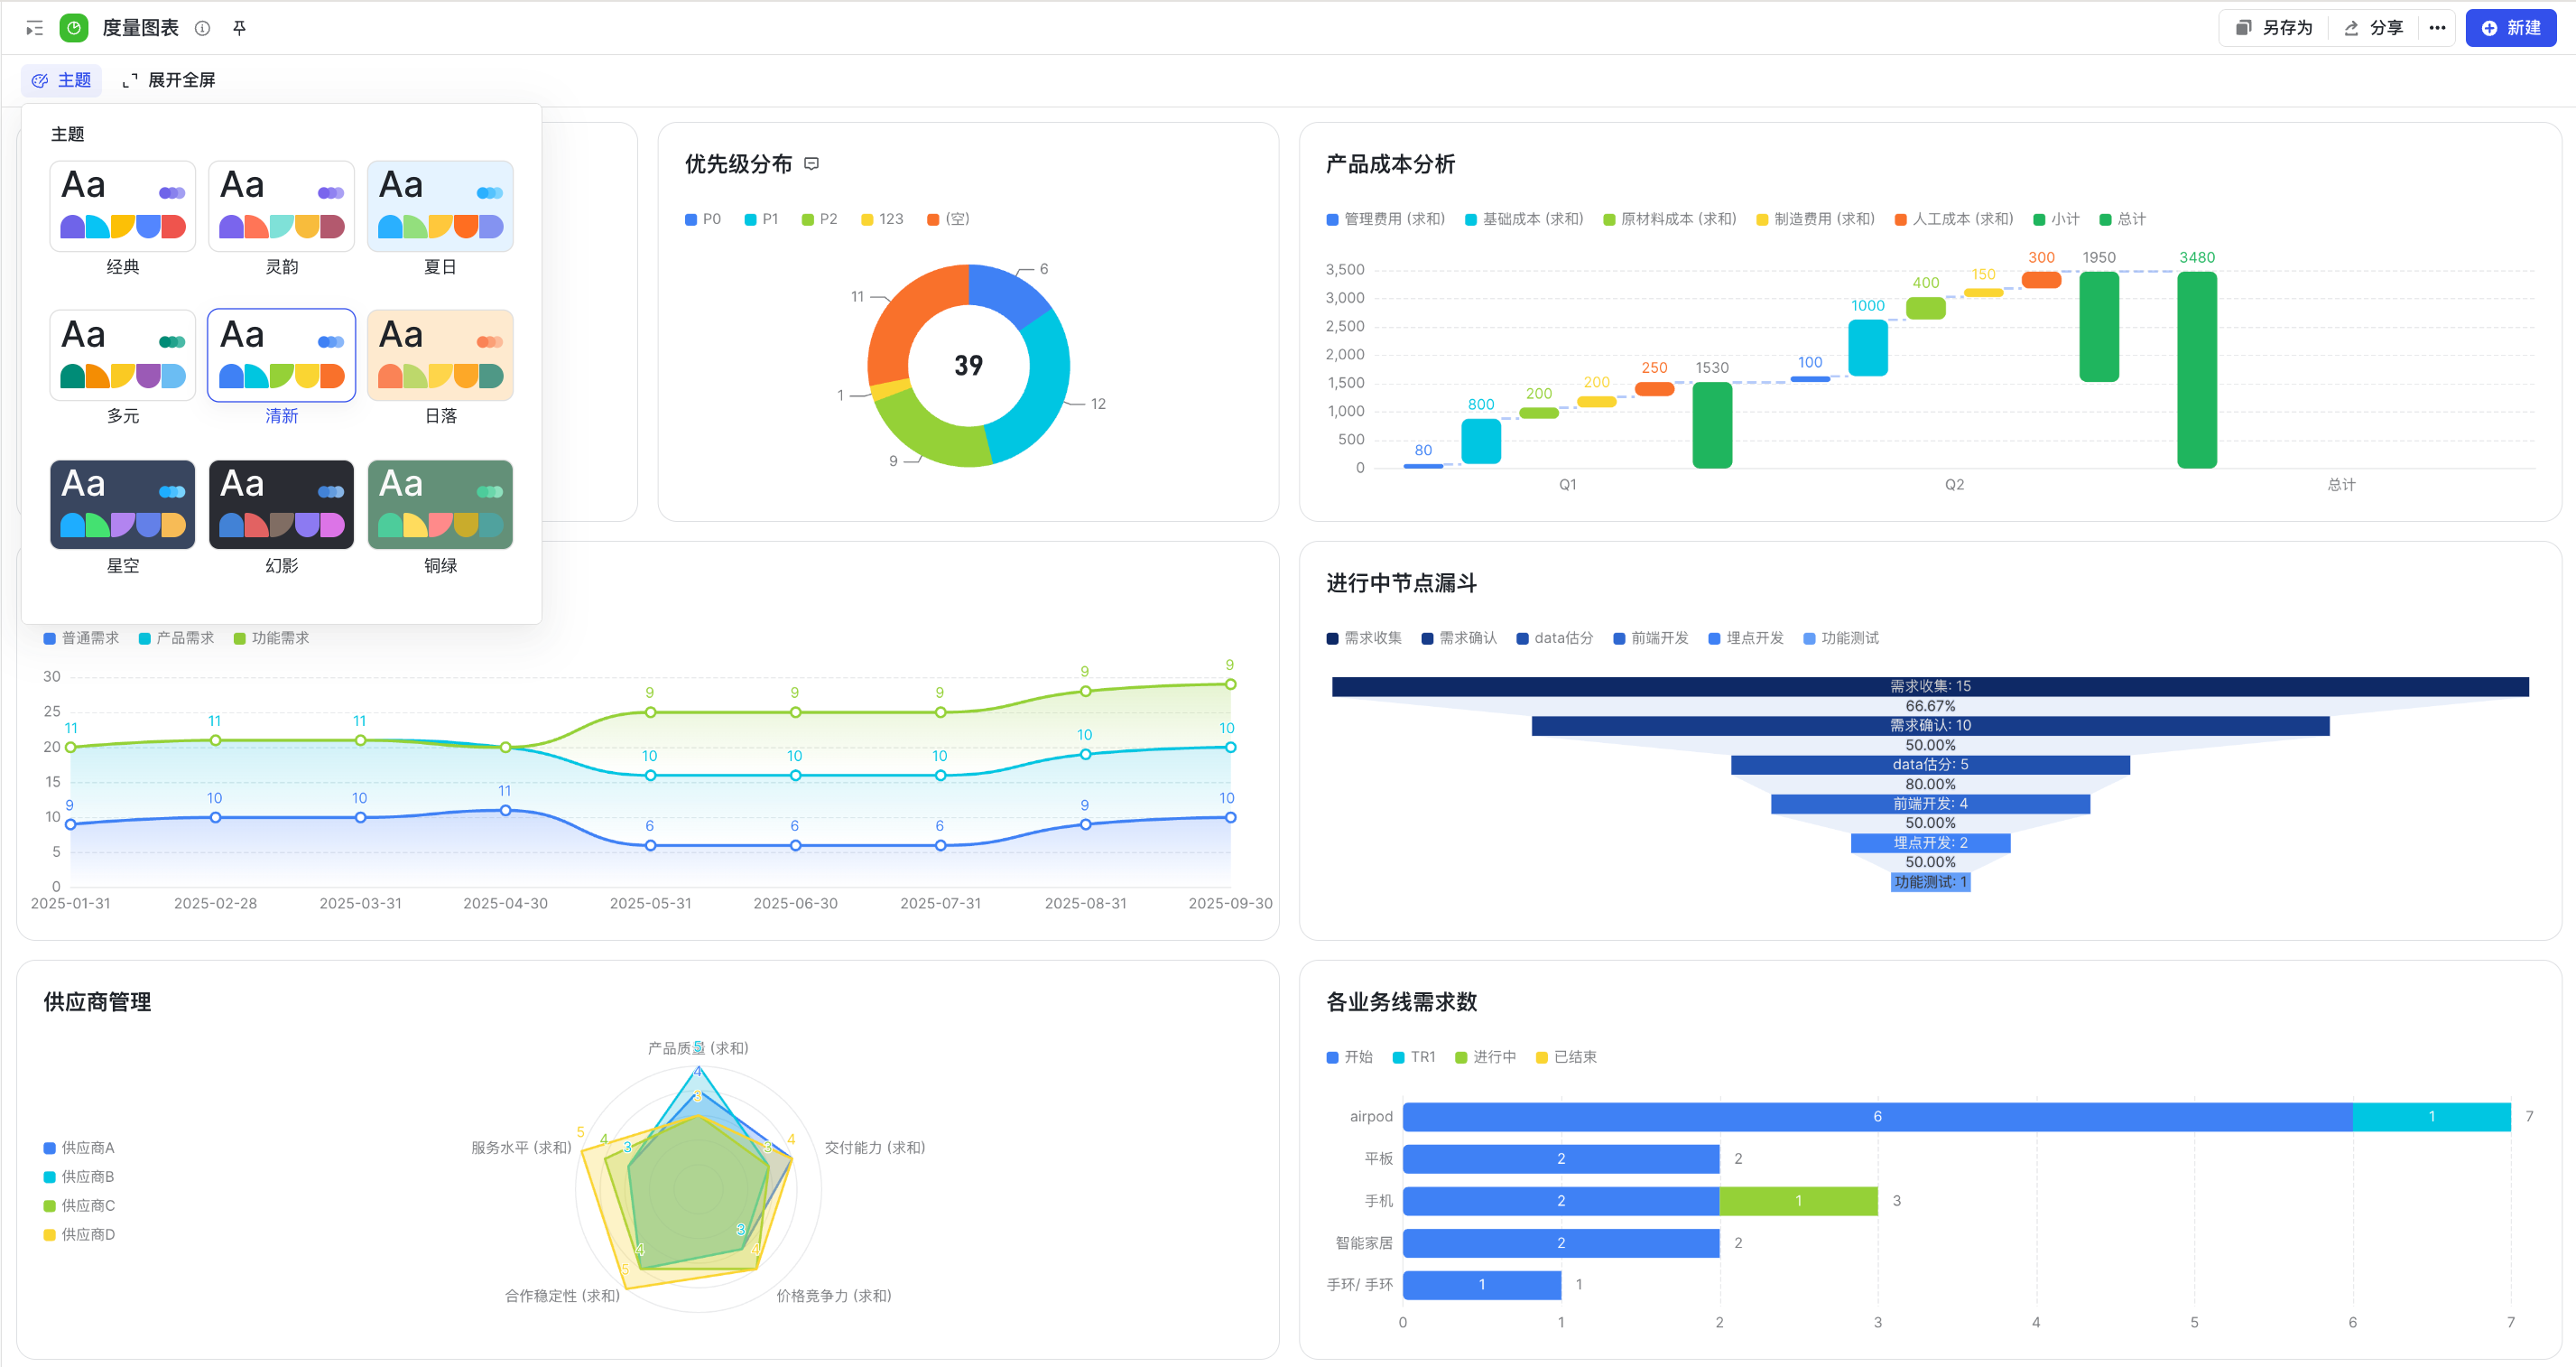The height and width of the screenshot is (1367, 2576).
Task: Click the 智能家居 bar in business chart
Action: (1561, 1243)
